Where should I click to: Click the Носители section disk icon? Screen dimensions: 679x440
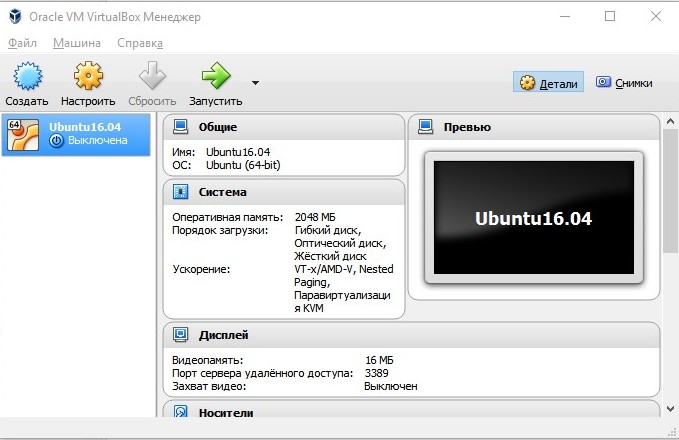pos(181,411)
